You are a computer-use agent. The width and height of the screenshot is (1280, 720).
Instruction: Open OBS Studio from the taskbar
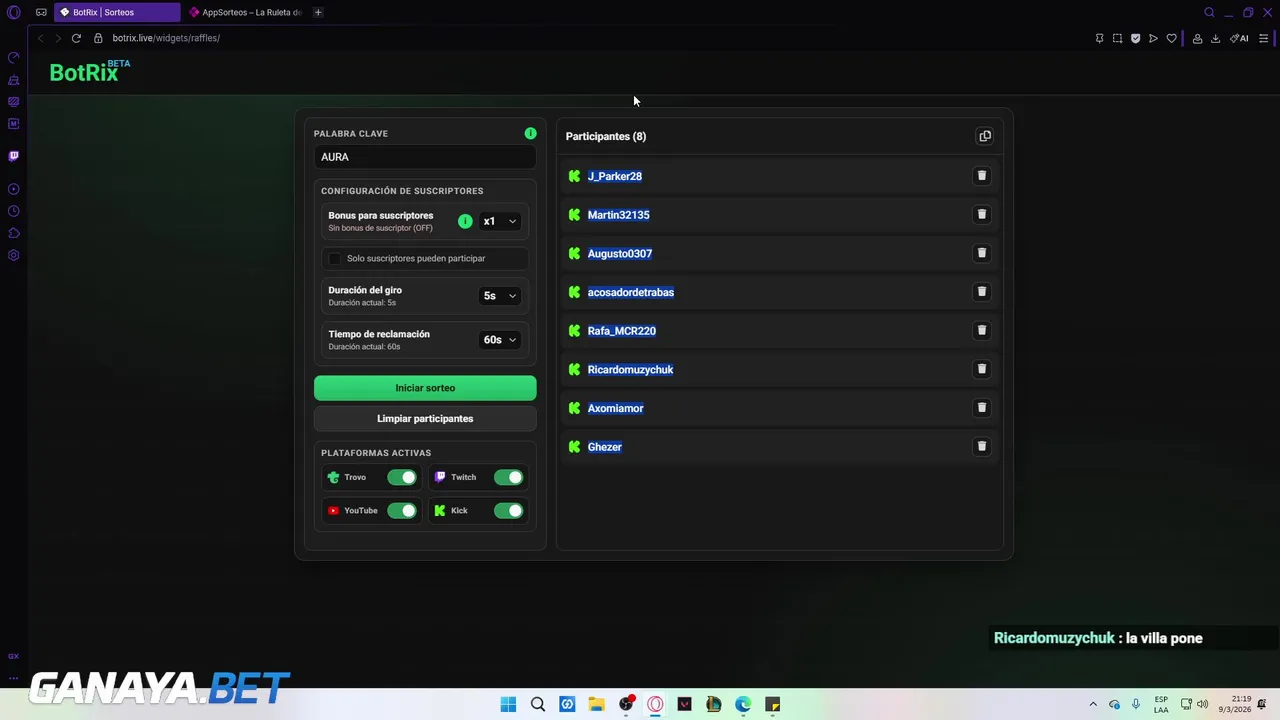pyautogui.click(x=626, y=704)
